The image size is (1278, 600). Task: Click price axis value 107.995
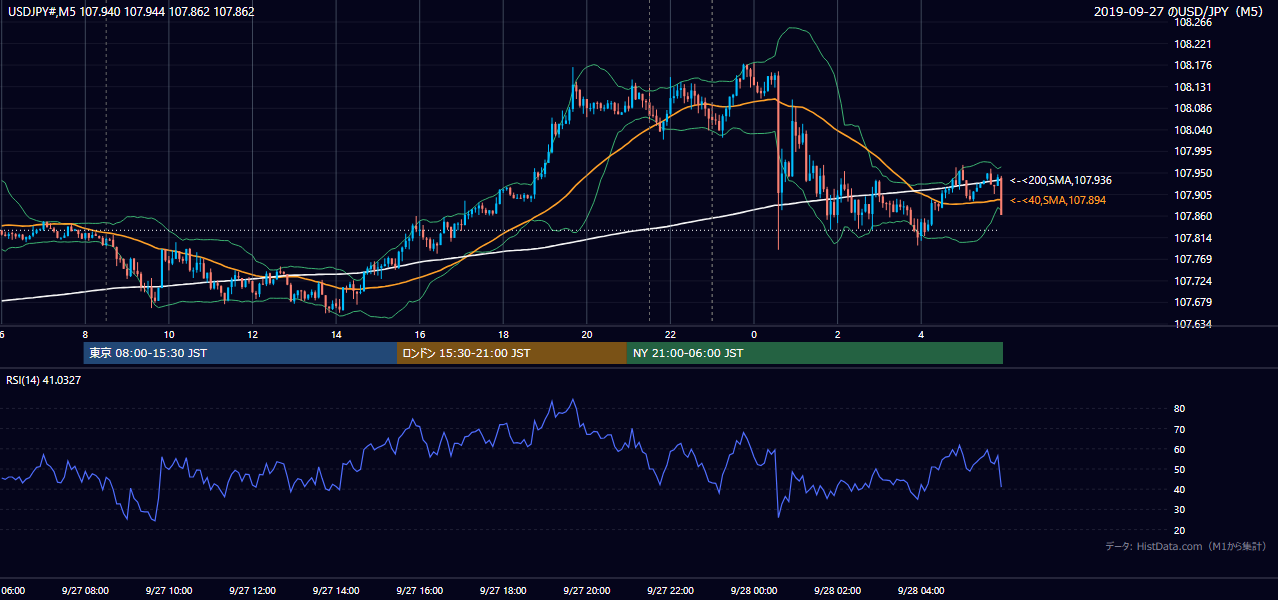pyautogui.click(x=1193, y=151)
